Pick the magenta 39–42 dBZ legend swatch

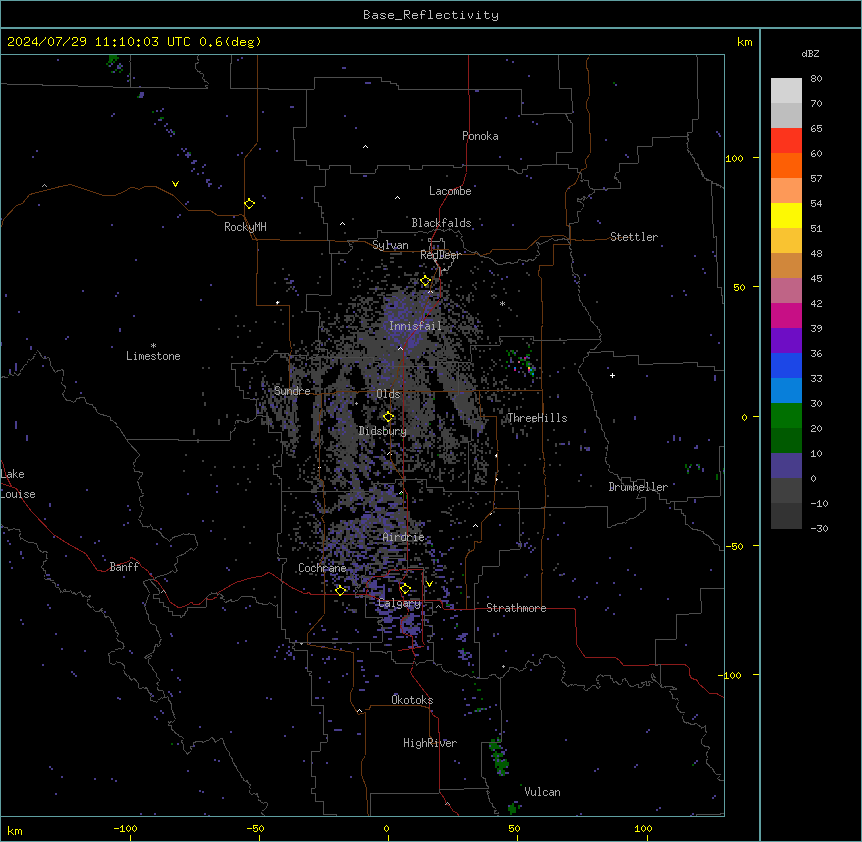[x=786, y=315]
